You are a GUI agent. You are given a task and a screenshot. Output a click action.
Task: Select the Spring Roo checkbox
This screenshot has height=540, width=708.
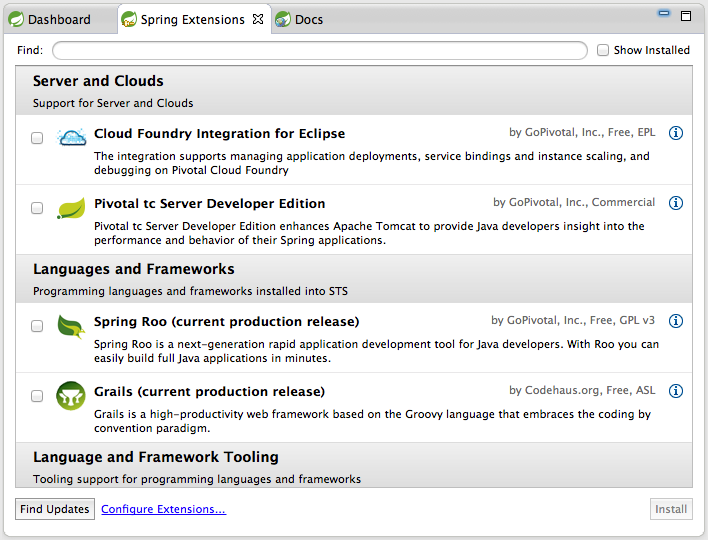[x=37, y=326]
